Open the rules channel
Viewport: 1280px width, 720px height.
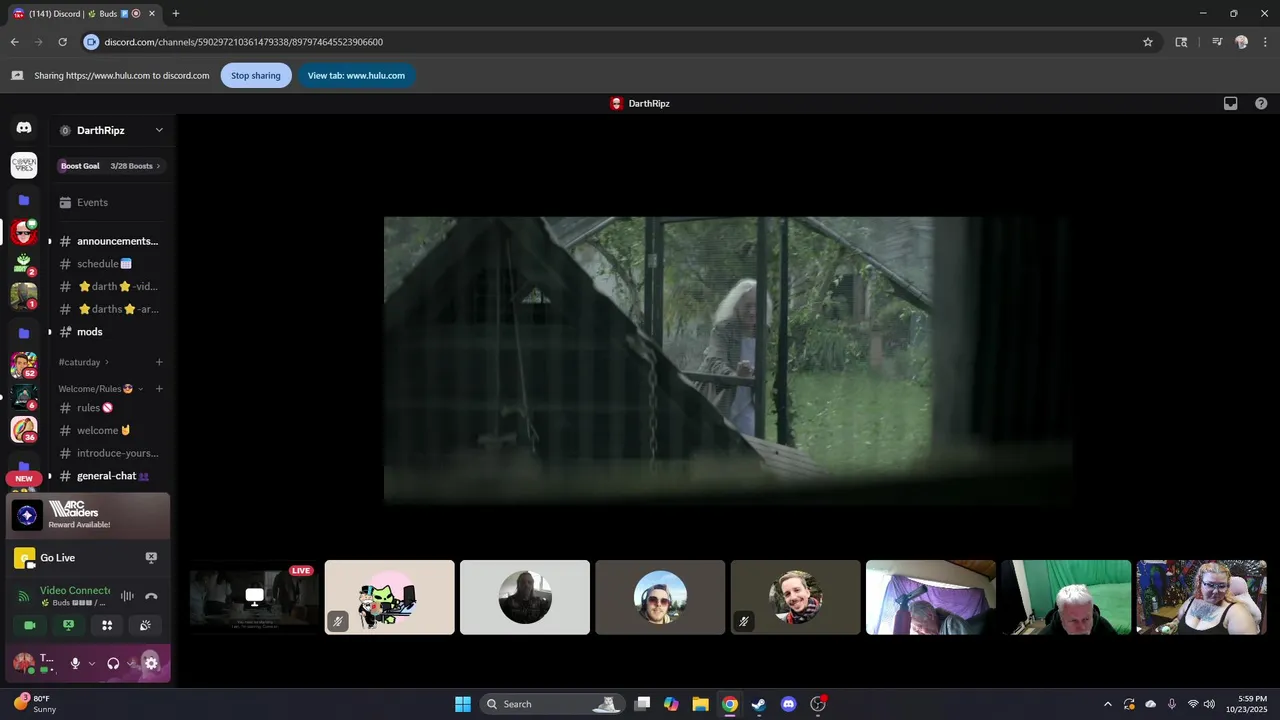(x=112, y=408)
